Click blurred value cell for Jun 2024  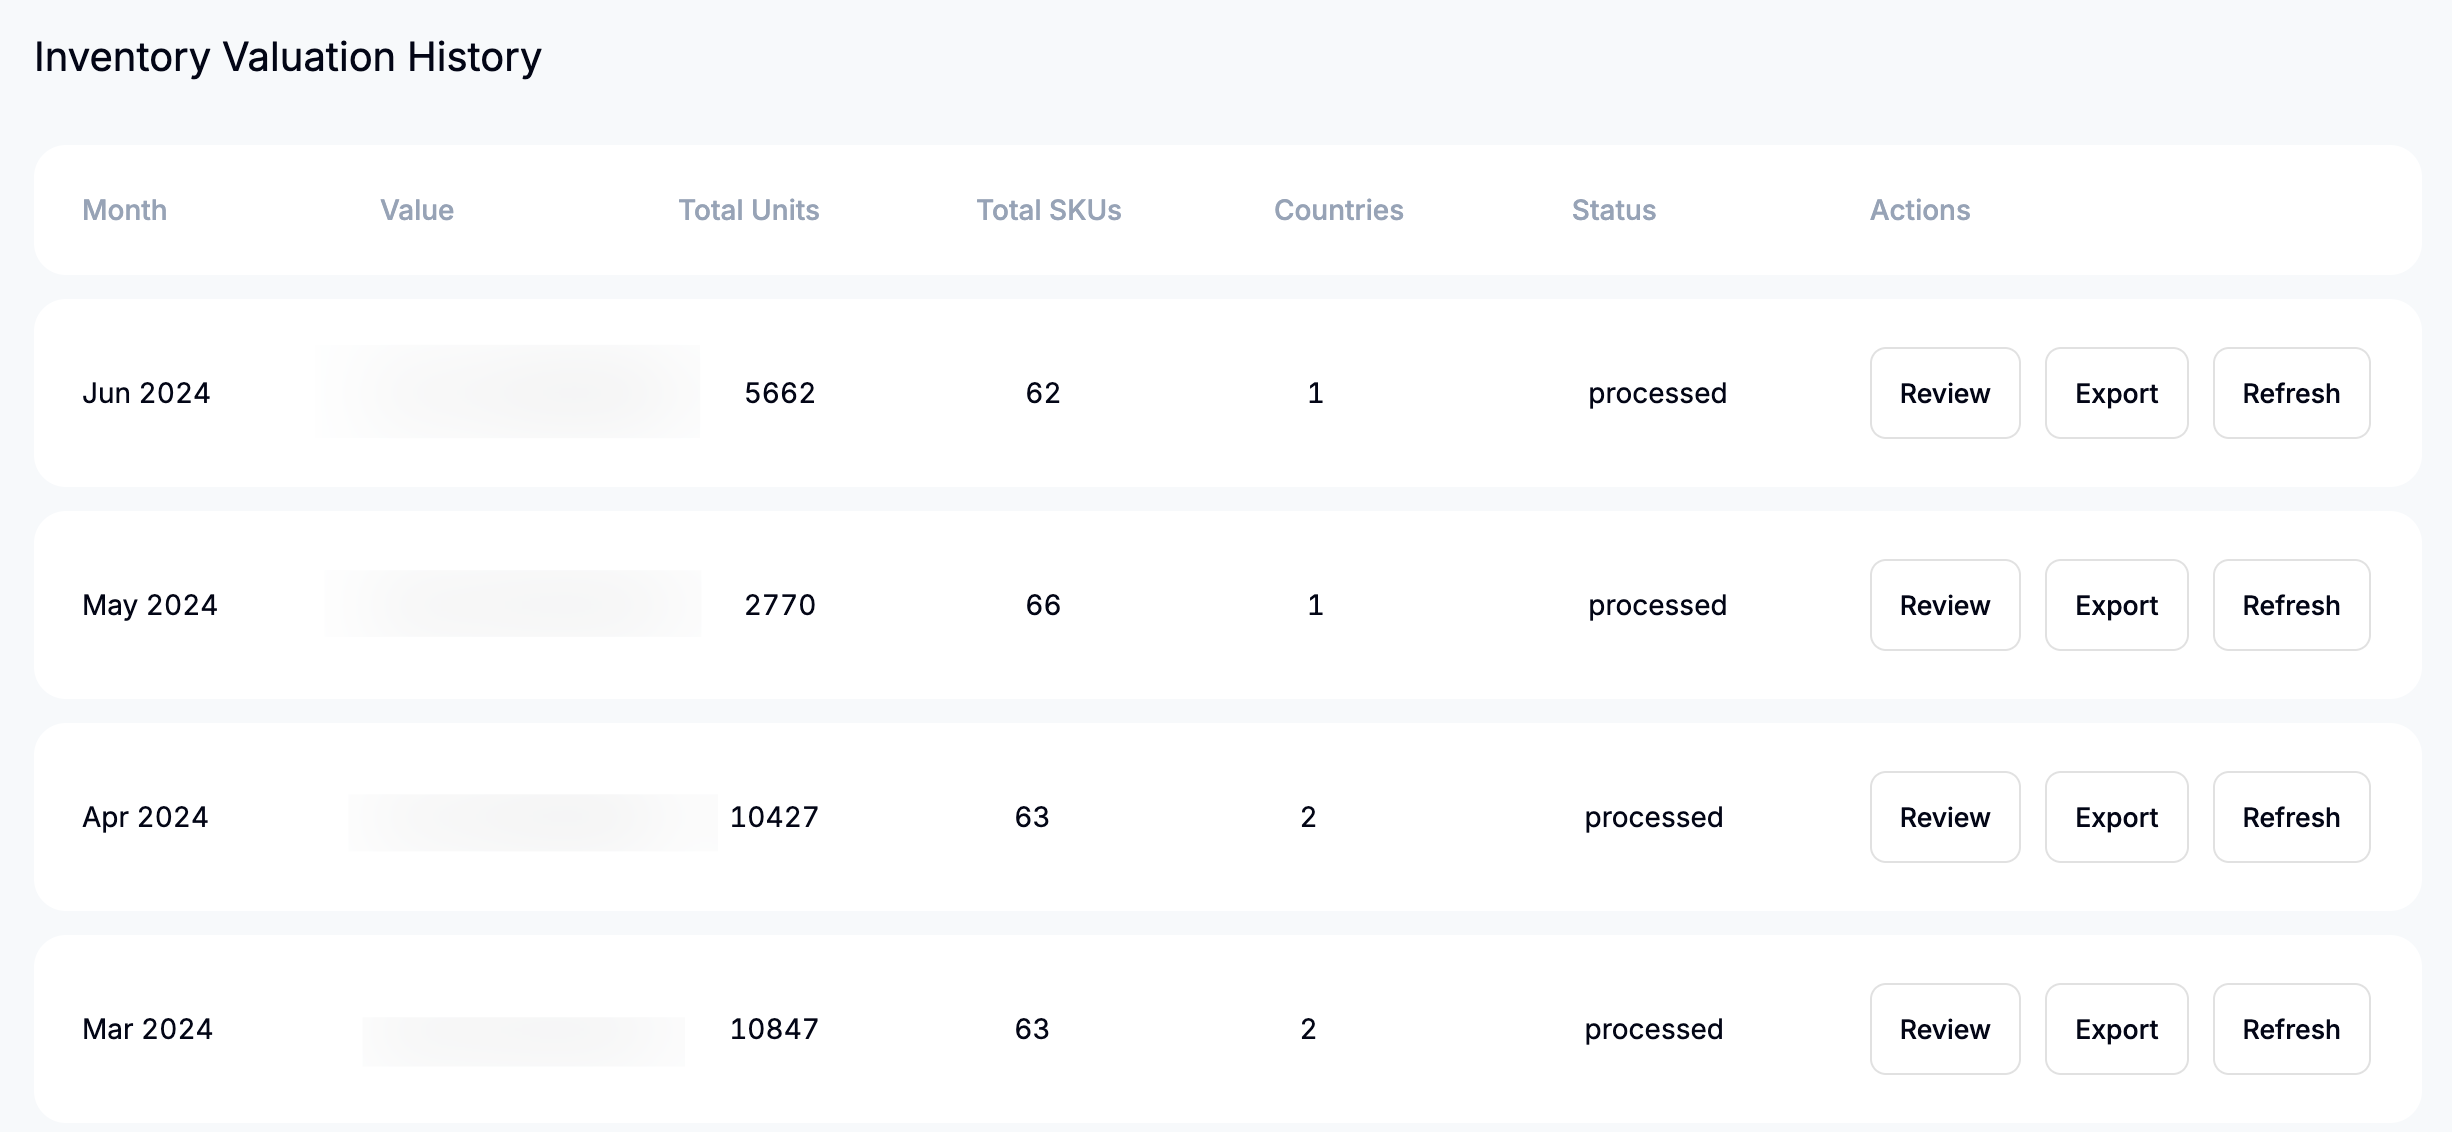pyautogui.click(x=508, y=392)
